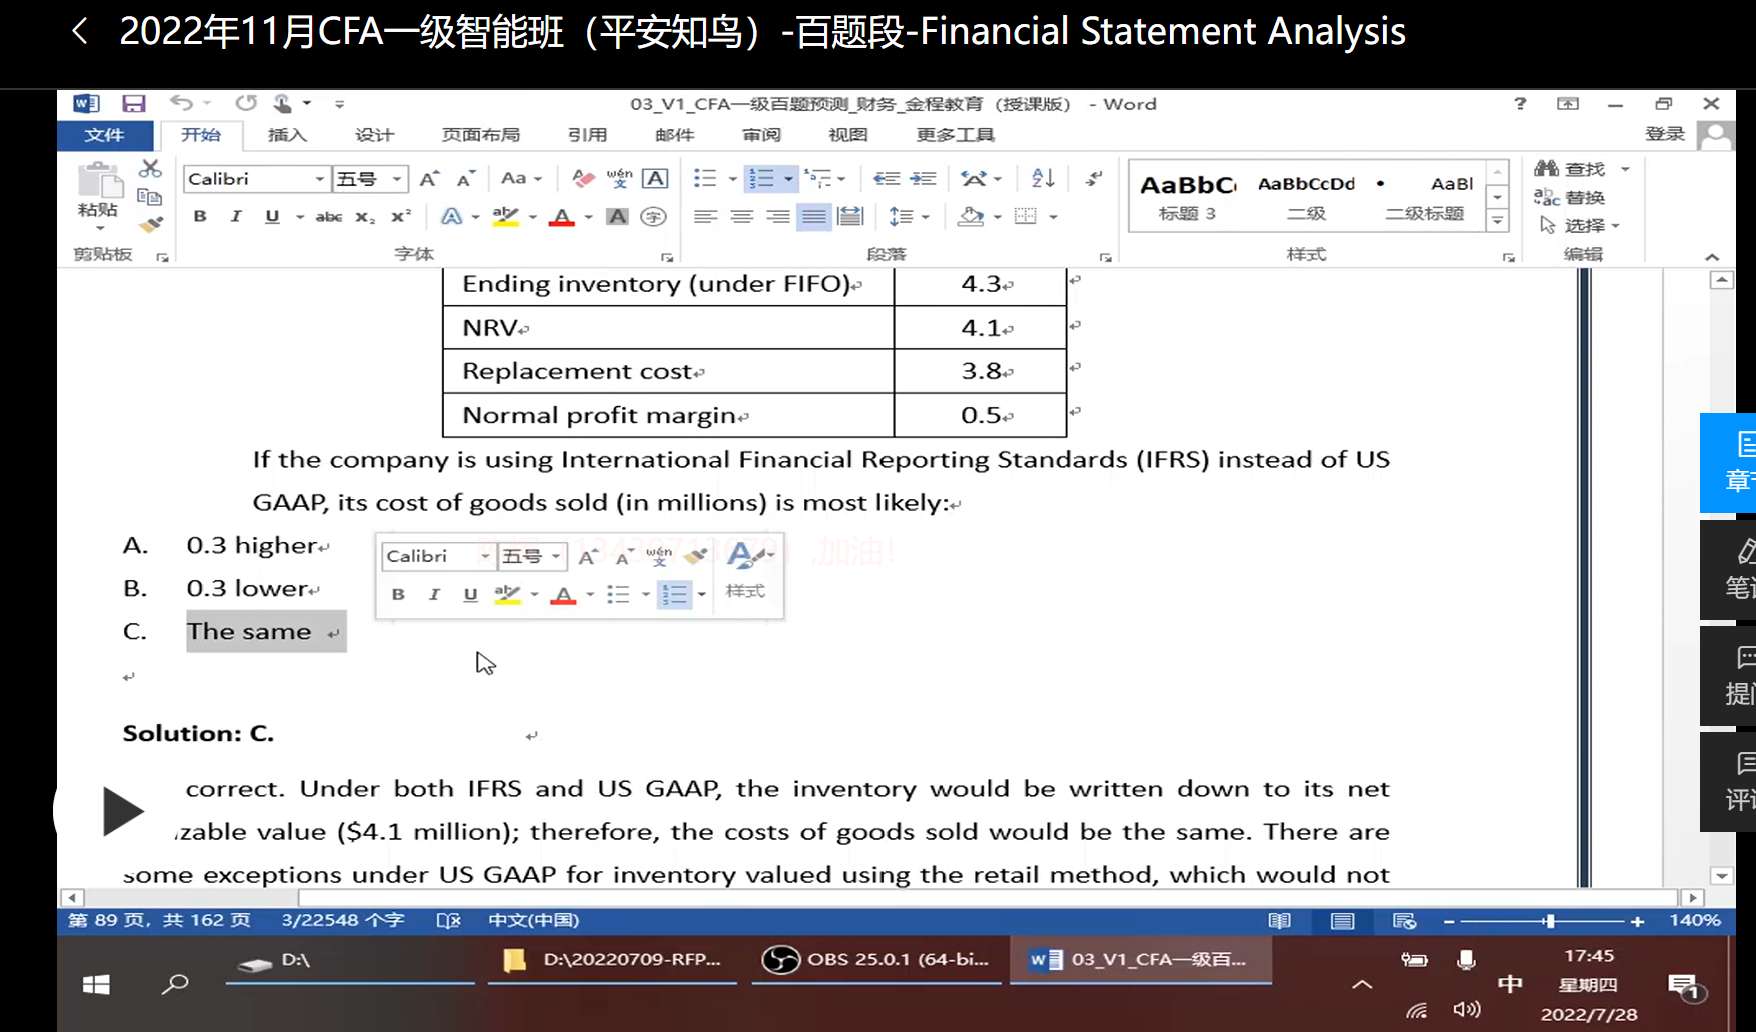Switch to the 插入 (Insert) tab
Image resolution: width=1756 pixels, height=1032 pixels.
click(287, 135)
